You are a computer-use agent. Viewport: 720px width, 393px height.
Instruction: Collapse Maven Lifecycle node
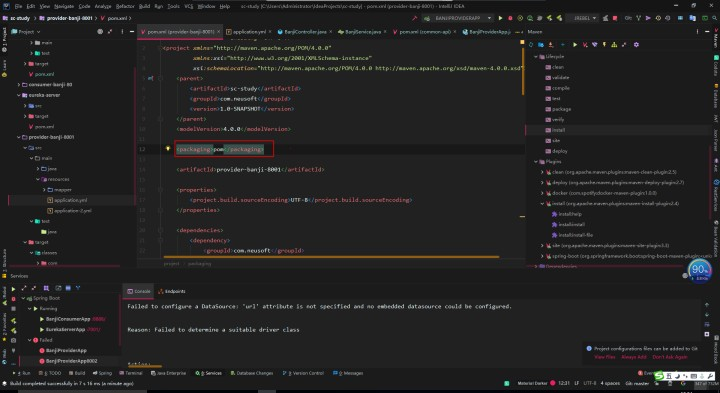[536, 56]
